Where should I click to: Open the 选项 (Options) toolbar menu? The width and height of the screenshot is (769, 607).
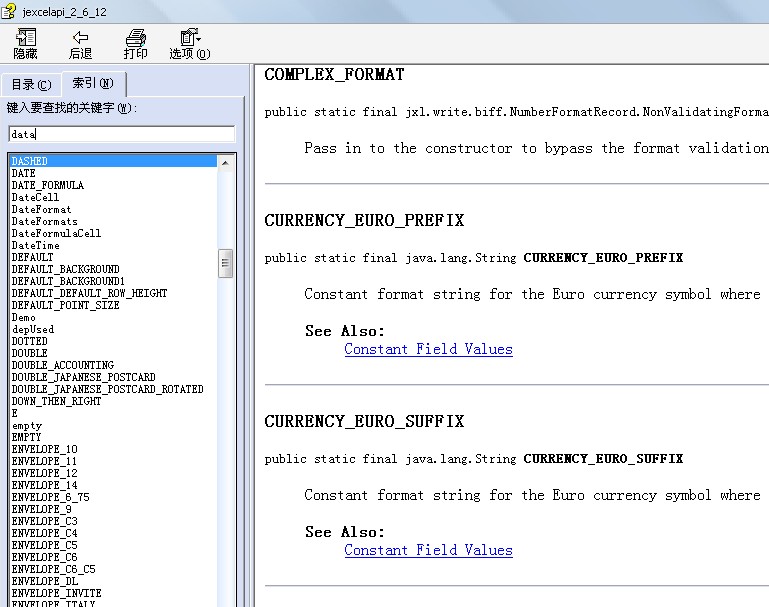click(190, 44)
